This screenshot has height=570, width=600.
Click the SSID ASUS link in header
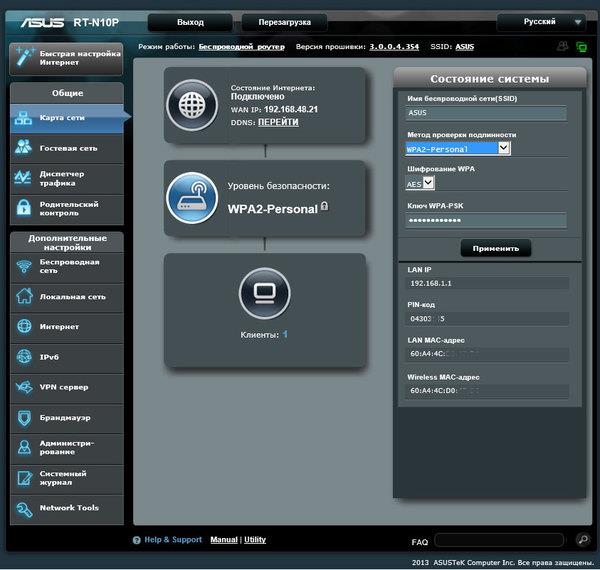pos(465,47)
